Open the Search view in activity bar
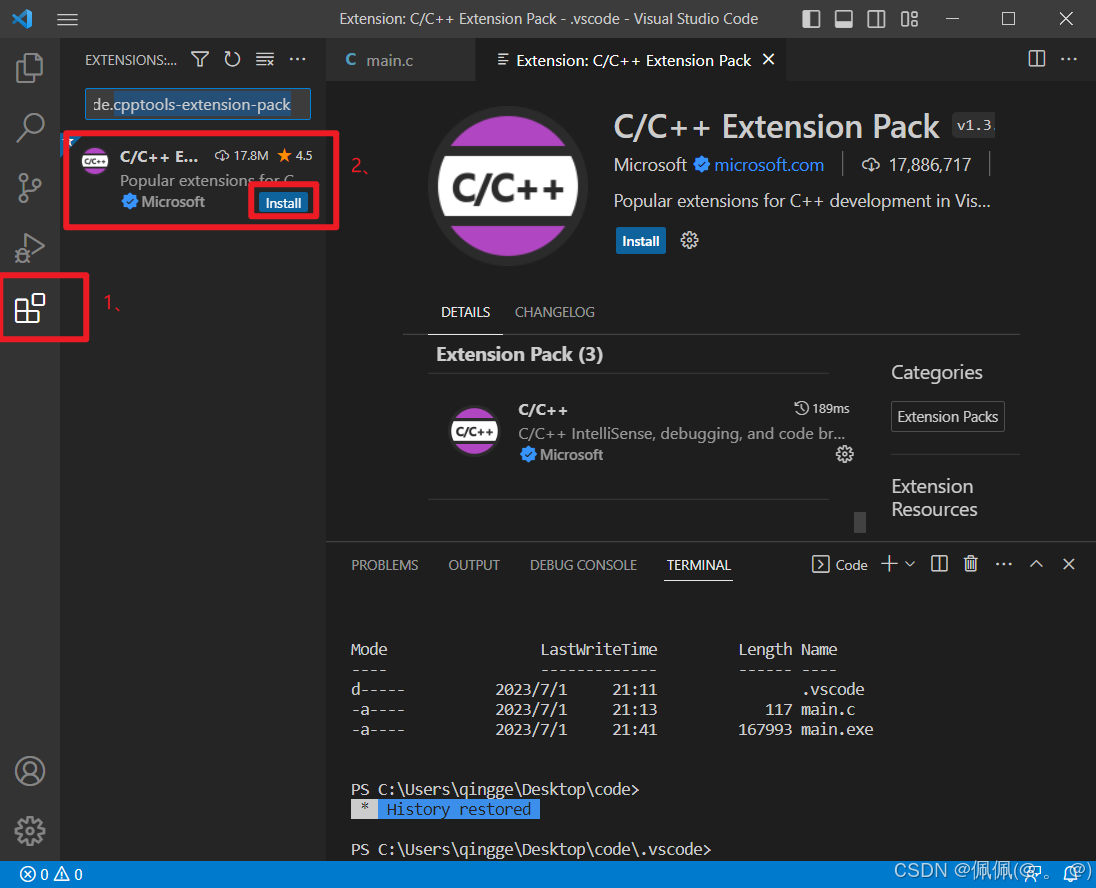This screenshot has width=1096, height=888. pos(29,127)
